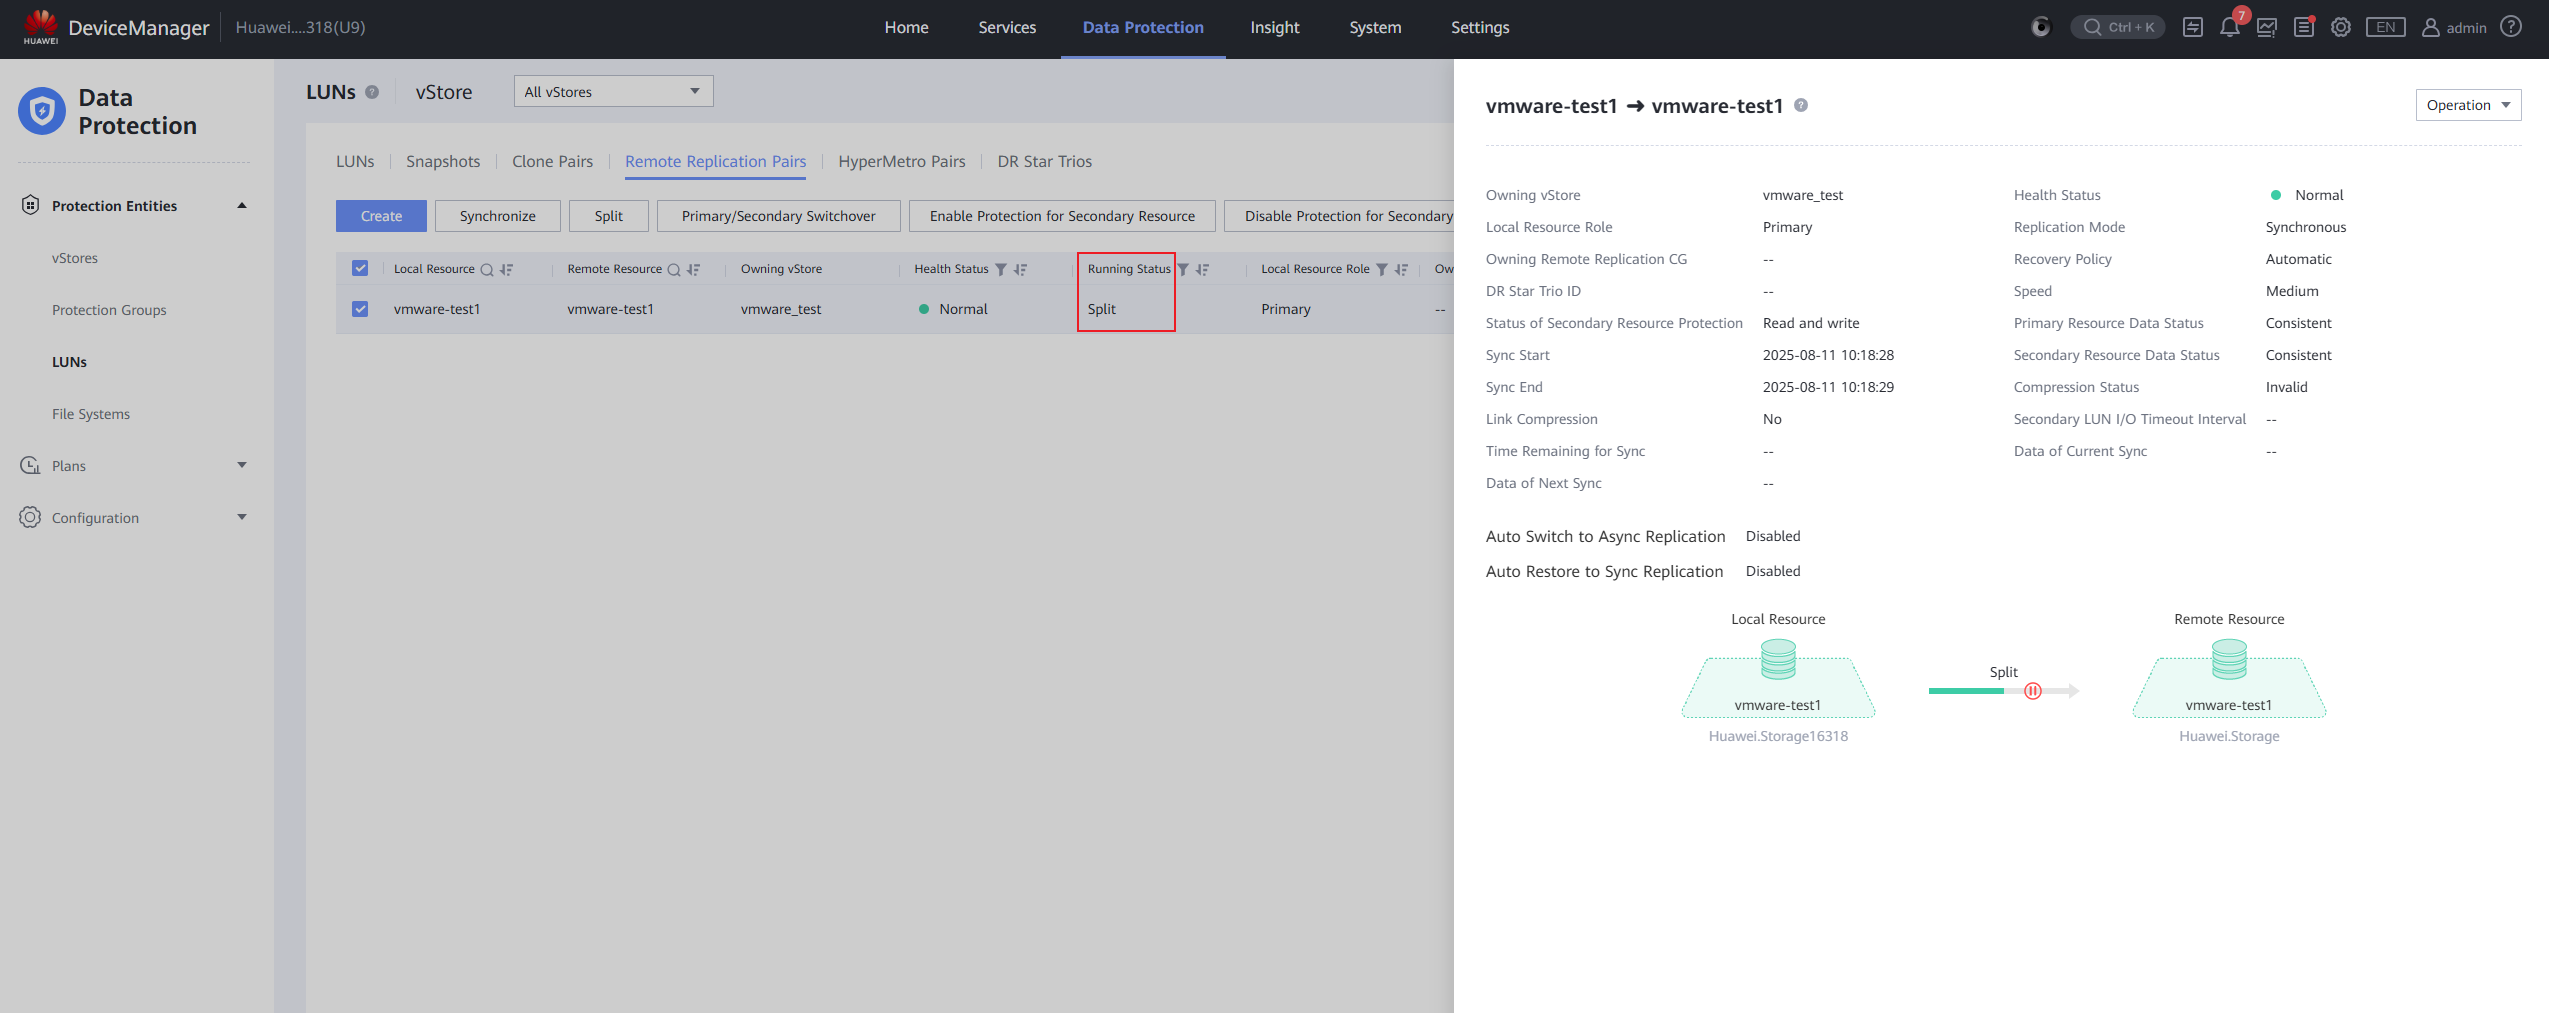Click the Synchronize button
The width and height of the screenshot is (2549, 1013).
click(497, 216)
